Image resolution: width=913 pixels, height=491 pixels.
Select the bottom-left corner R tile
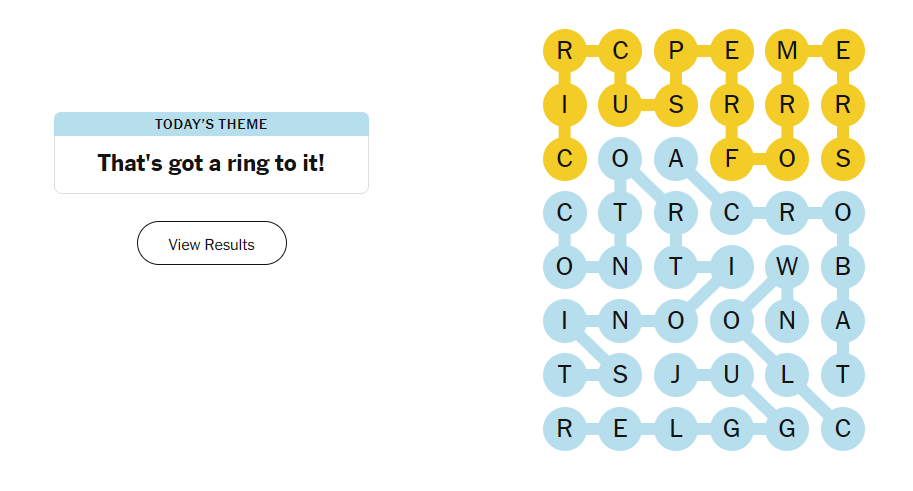[564, 429]
